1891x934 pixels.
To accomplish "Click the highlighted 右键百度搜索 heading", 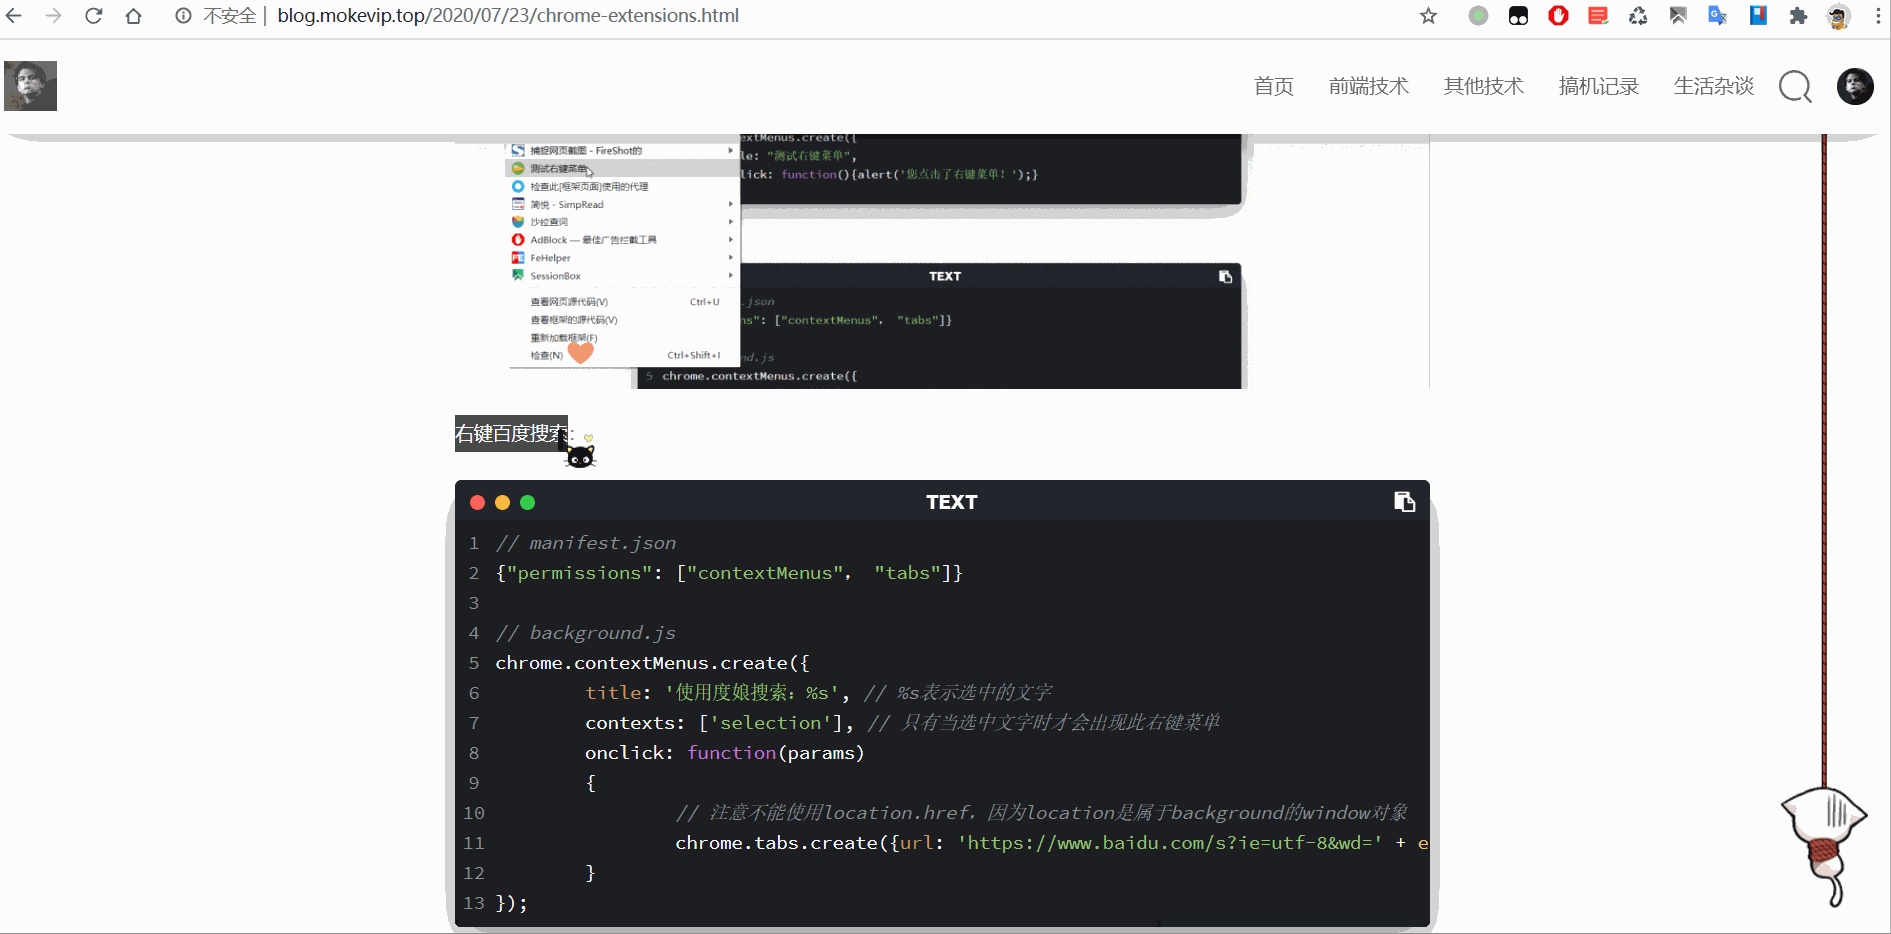I will coord(511,433).
